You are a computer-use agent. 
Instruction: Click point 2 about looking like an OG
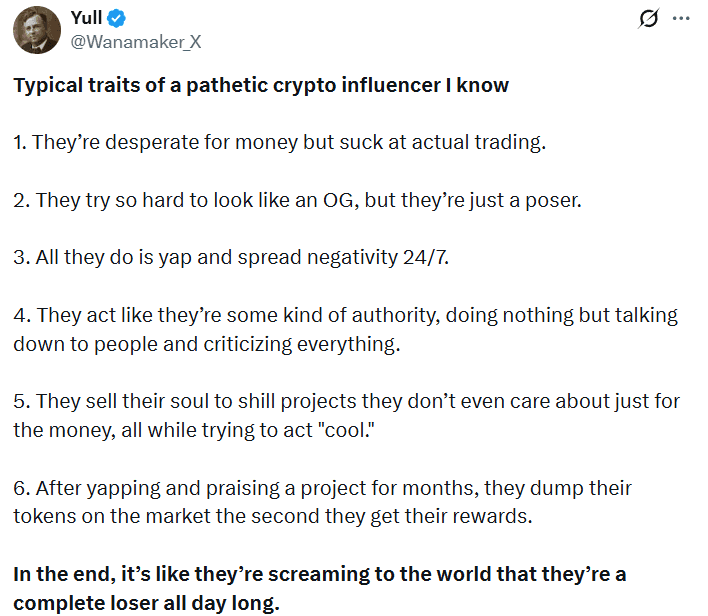tap(297, 200)
